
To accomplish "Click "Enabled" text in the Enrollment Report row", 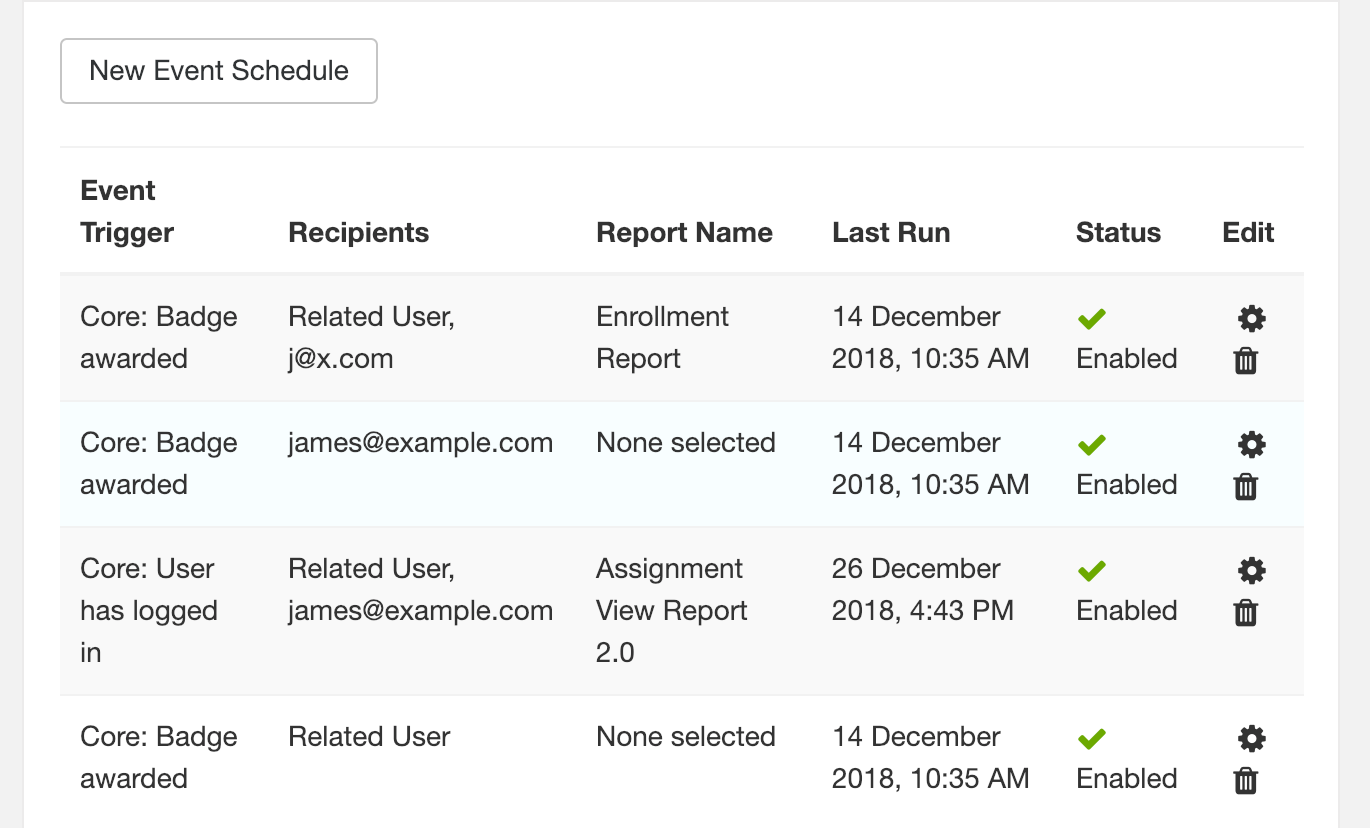I will pyautogui.click(x=1126, y=359).
